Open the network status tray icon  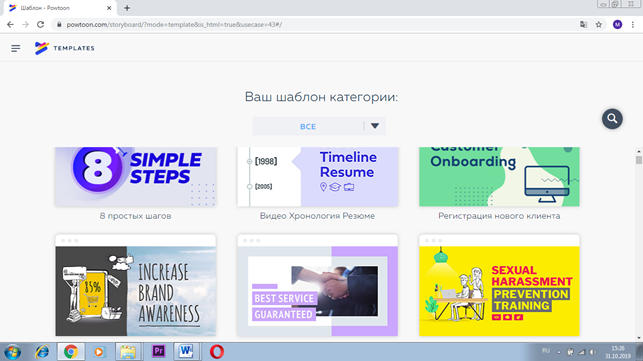point(581,352)
